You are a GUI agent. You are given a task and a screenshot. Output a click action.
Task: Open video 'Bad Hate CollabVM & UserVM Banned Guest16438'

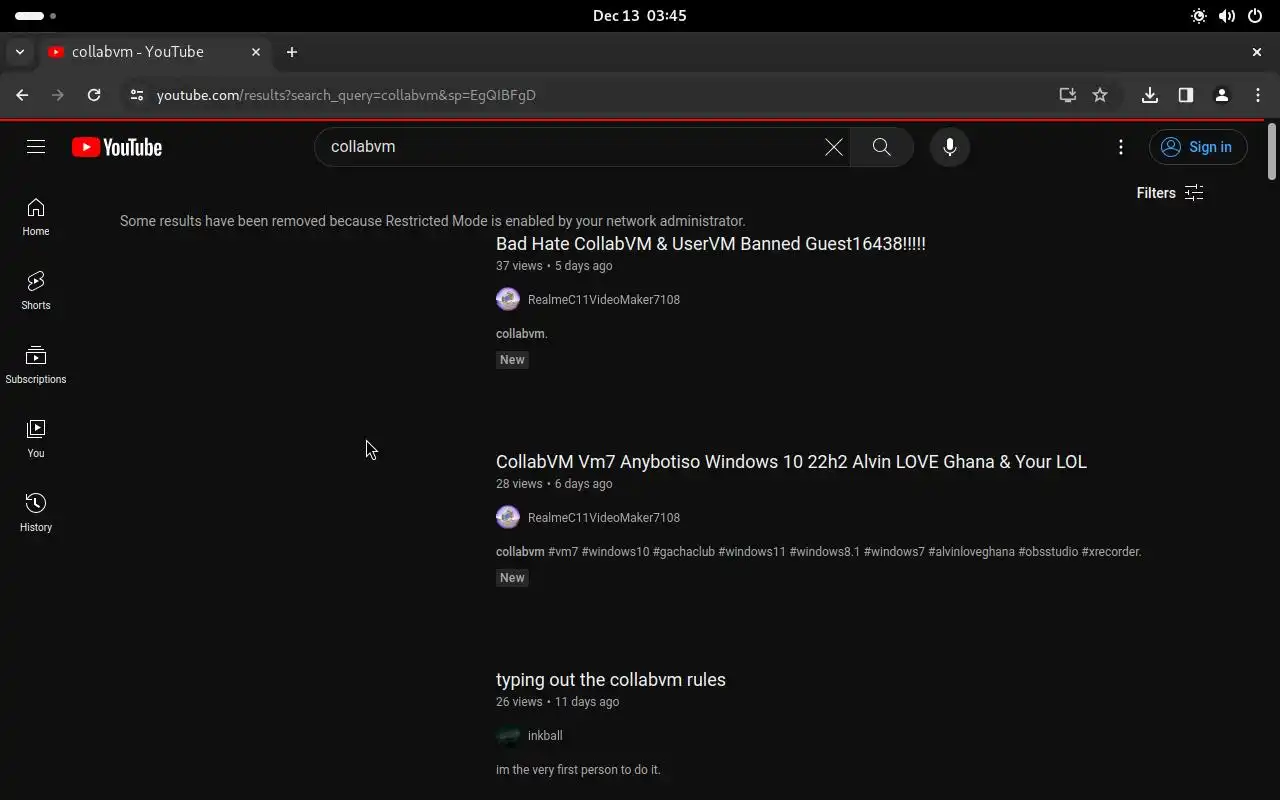(711, 244)
